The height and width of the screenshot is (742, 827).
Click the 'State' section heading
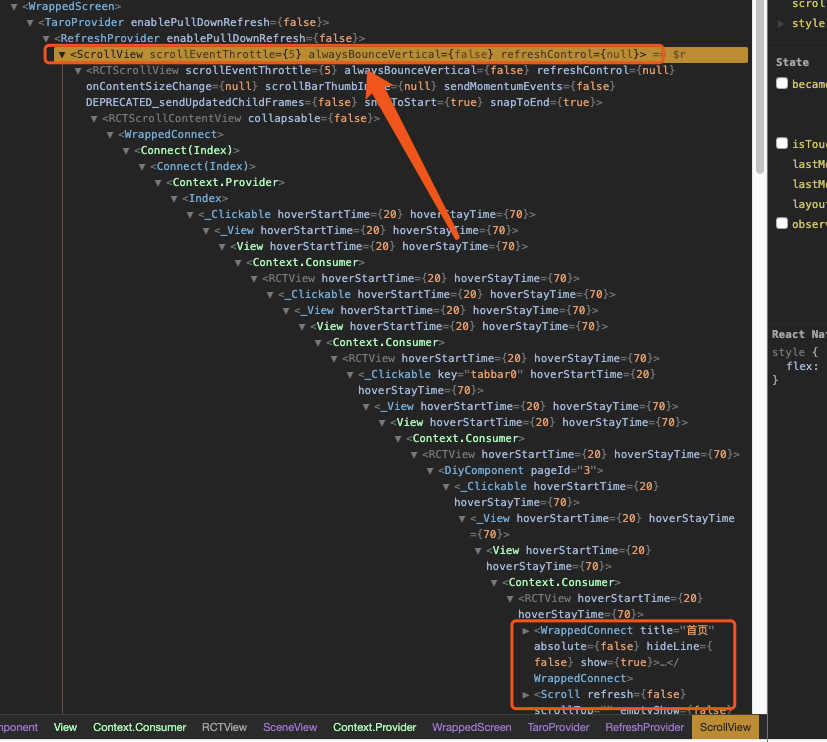coord(792,62)
